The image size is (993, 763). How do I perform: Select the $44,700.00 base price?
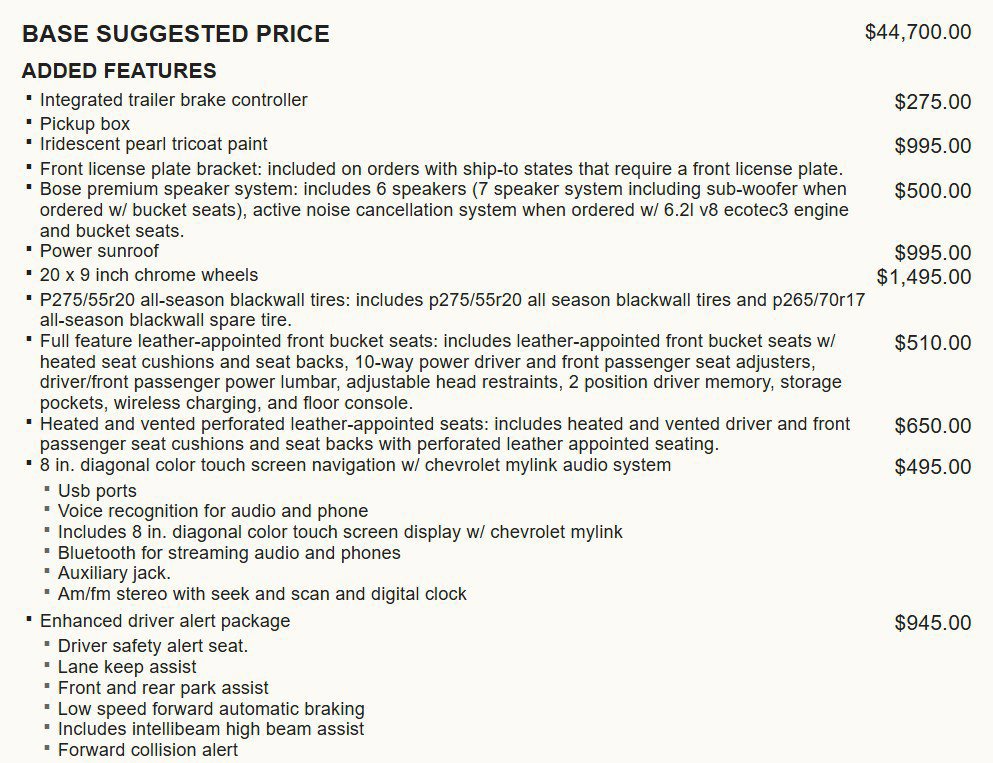click(918, 32)
